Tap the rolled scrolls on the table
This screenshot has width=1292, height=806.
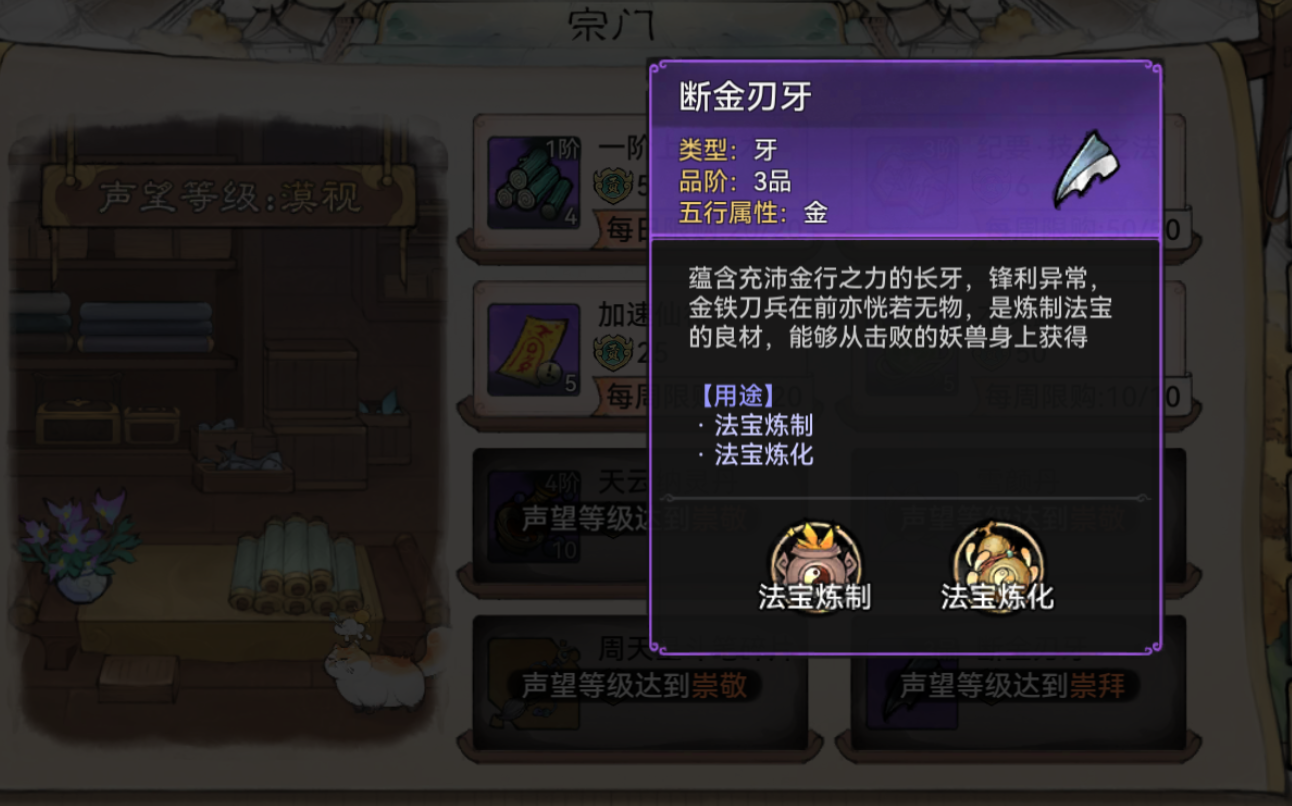point(295,563)
